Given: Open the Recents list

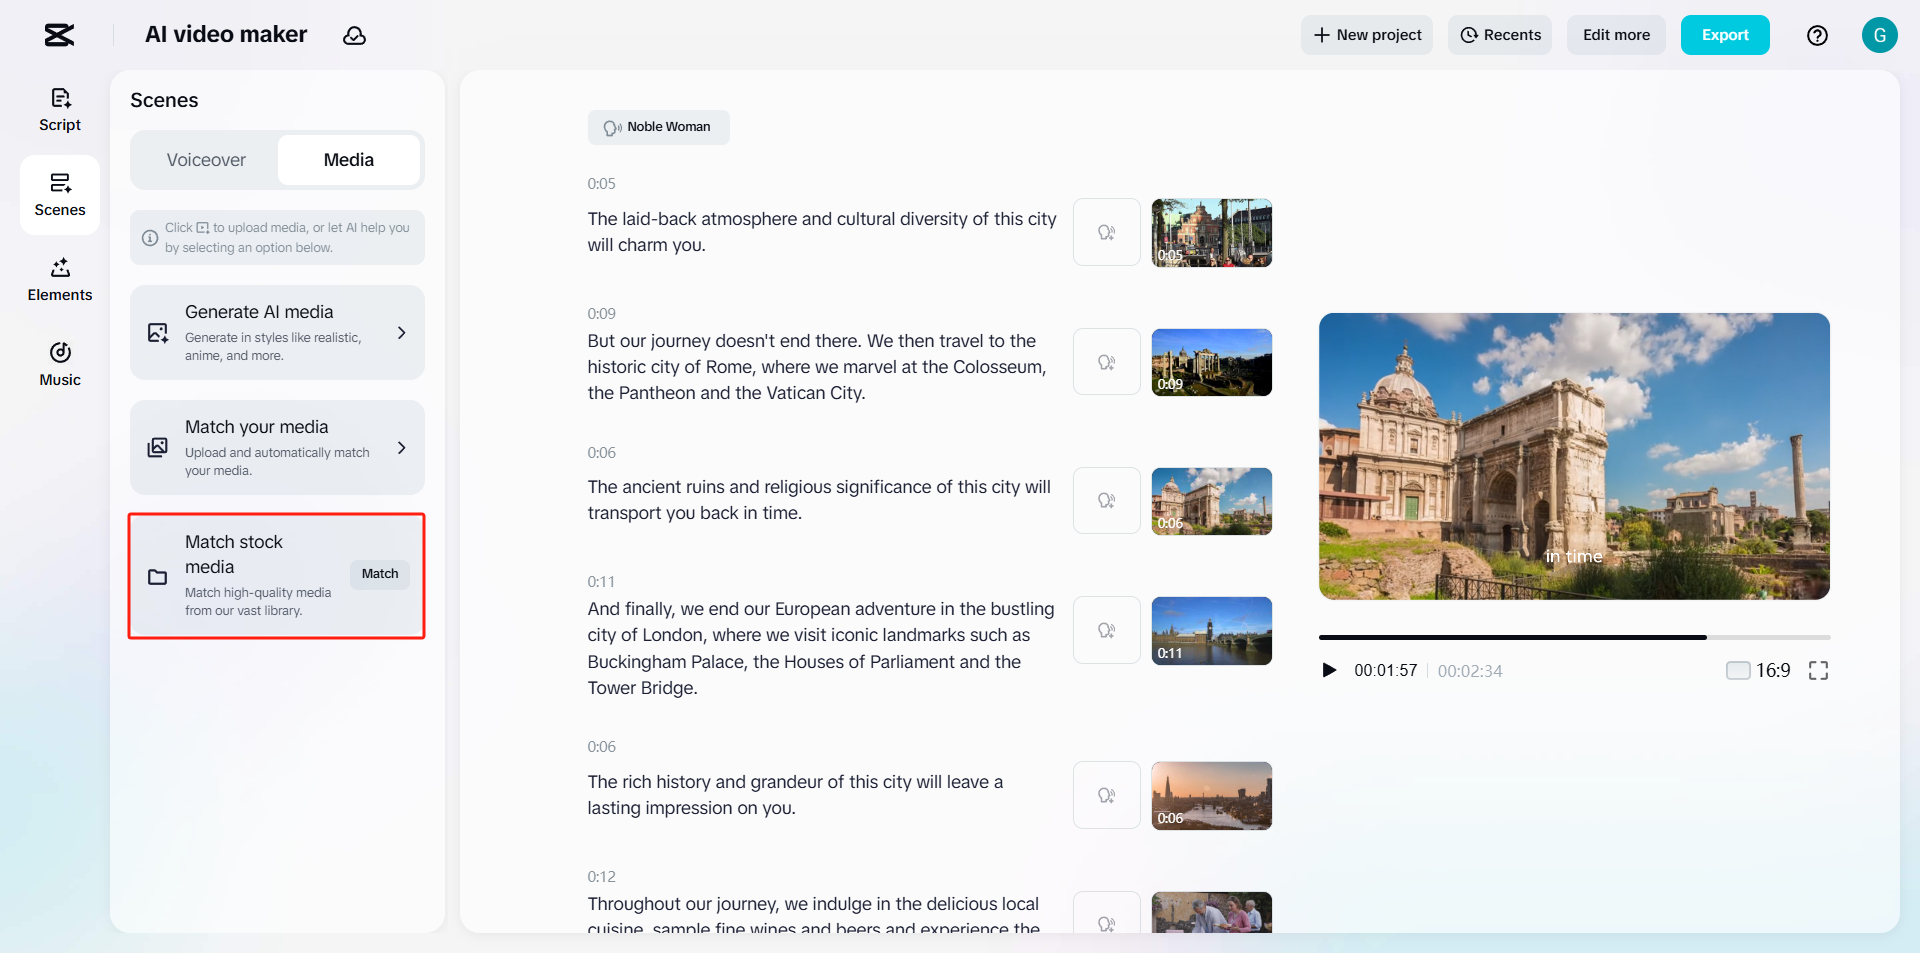Looking at the screenshot, I should (x=1500, y=35).
